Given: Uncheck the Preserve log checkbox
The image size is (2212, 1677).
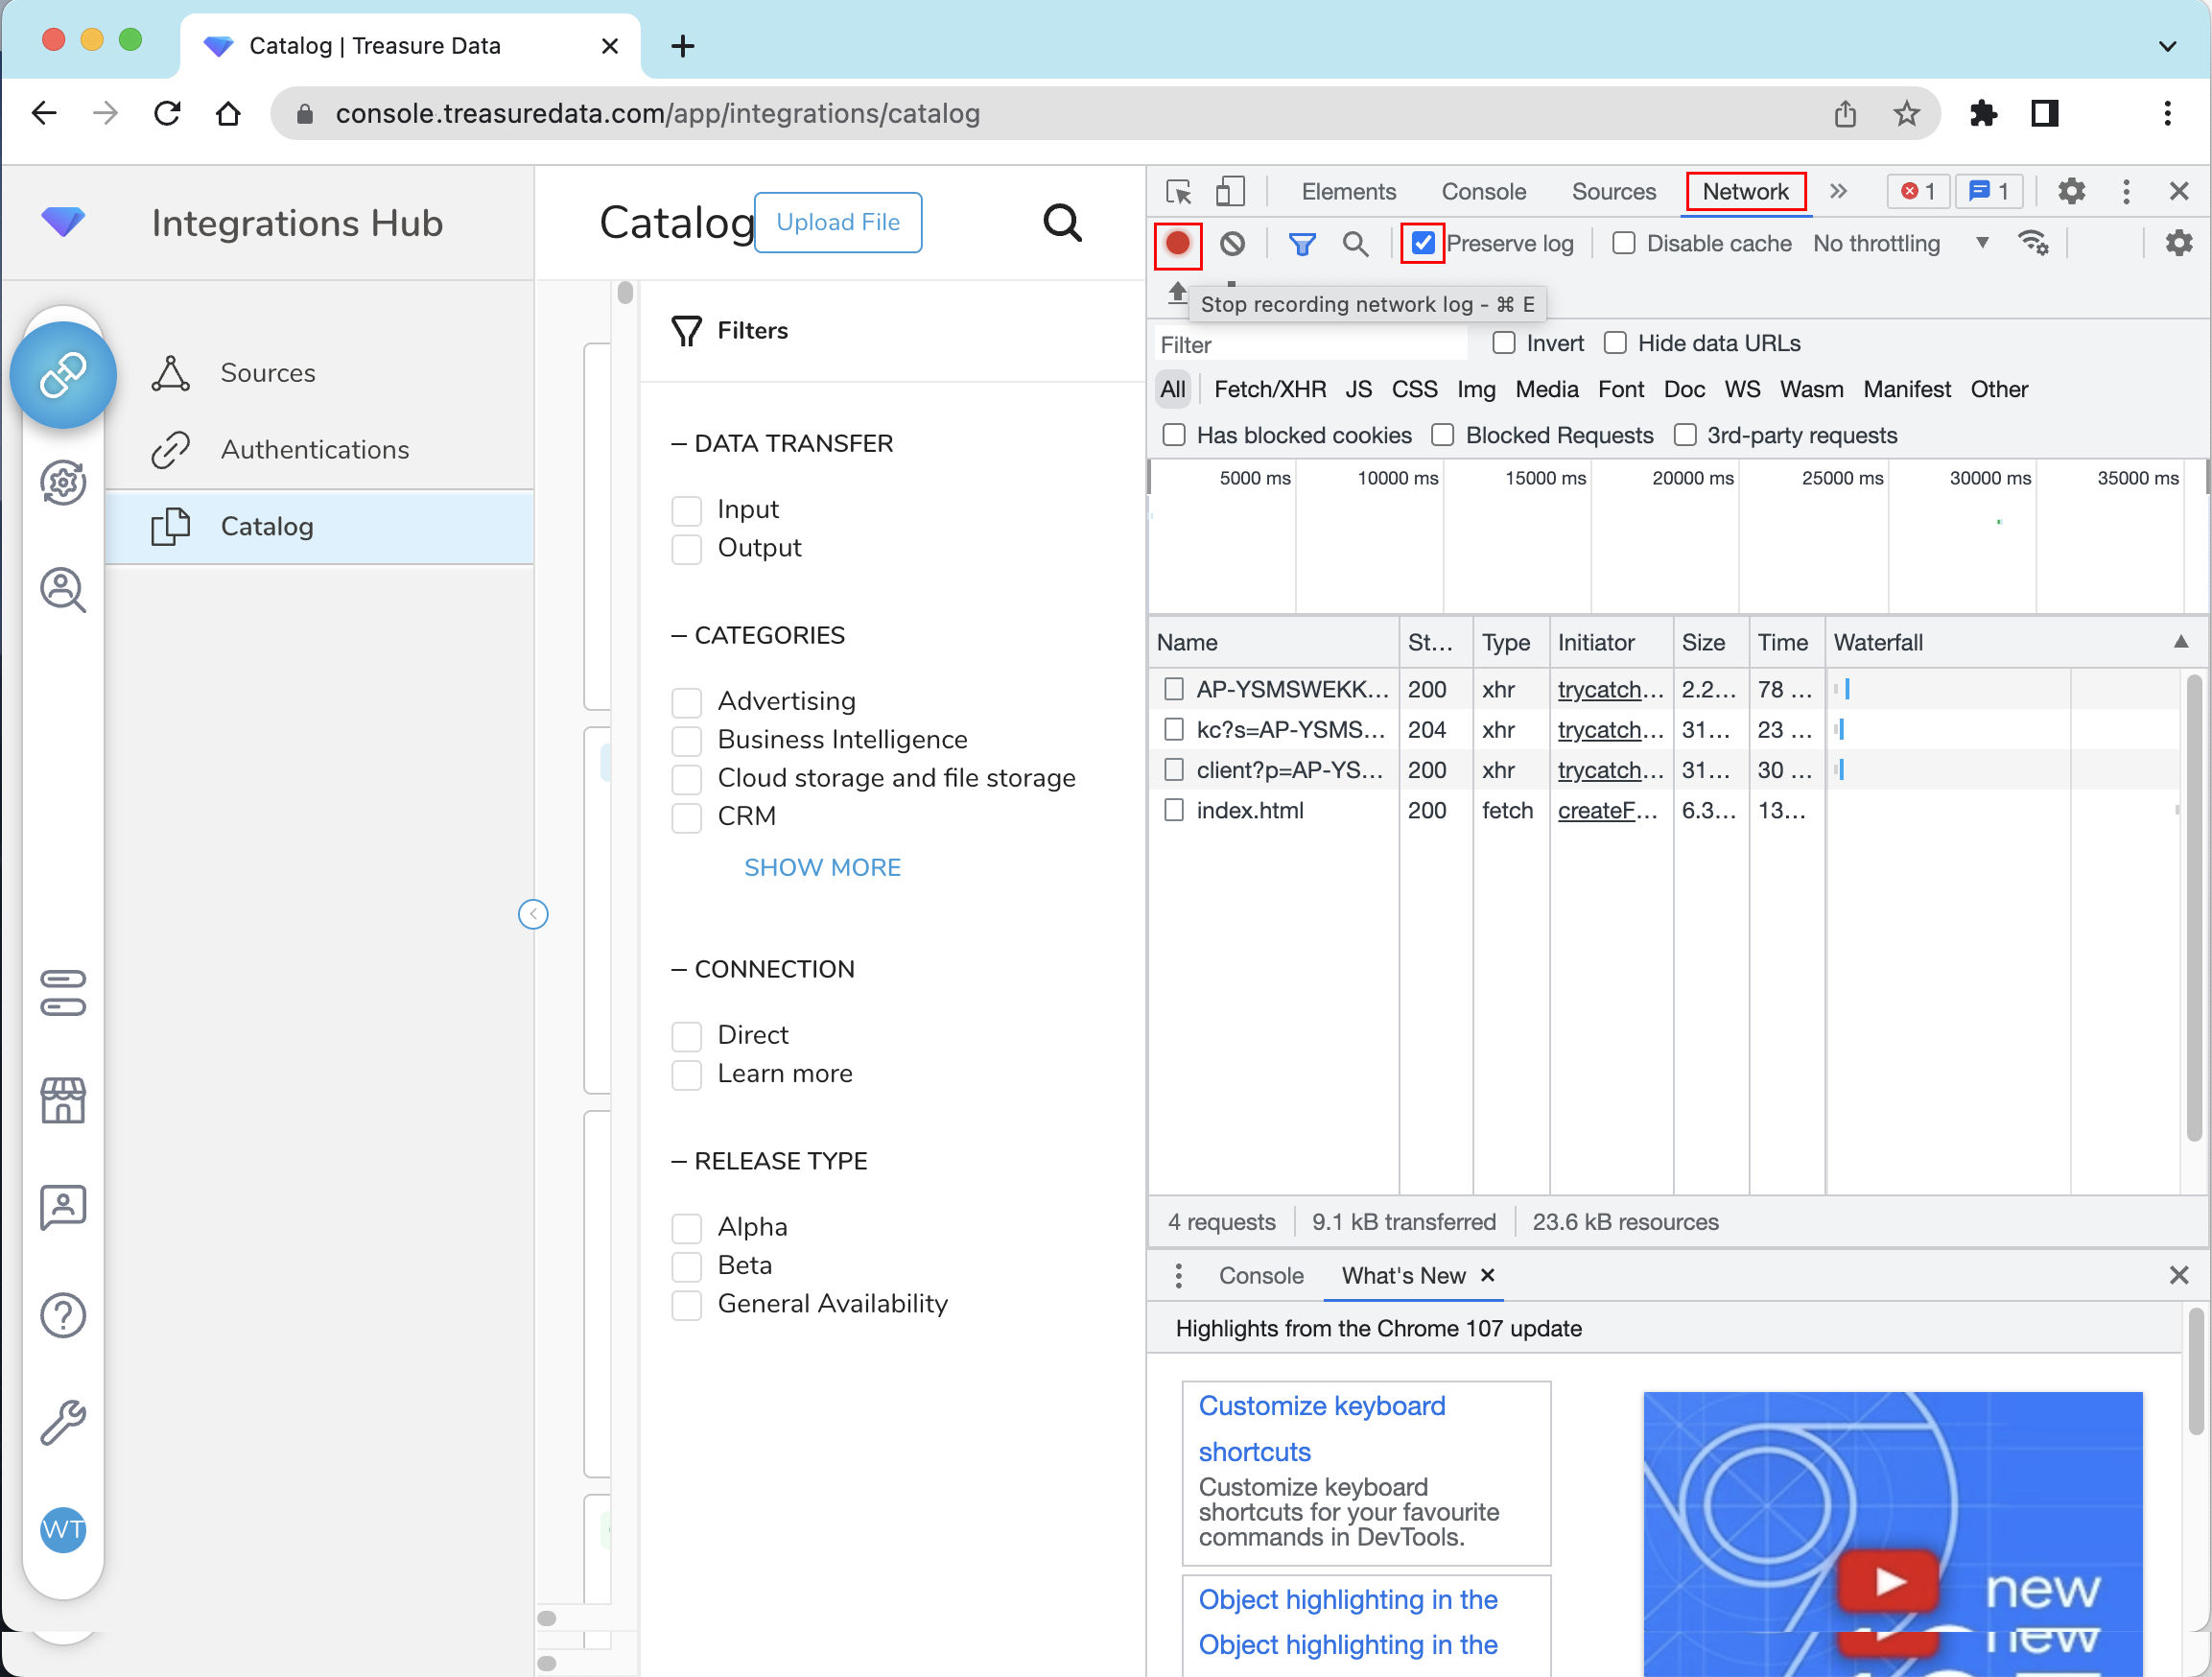Looking at the screenshot, I should (1423, 244).
